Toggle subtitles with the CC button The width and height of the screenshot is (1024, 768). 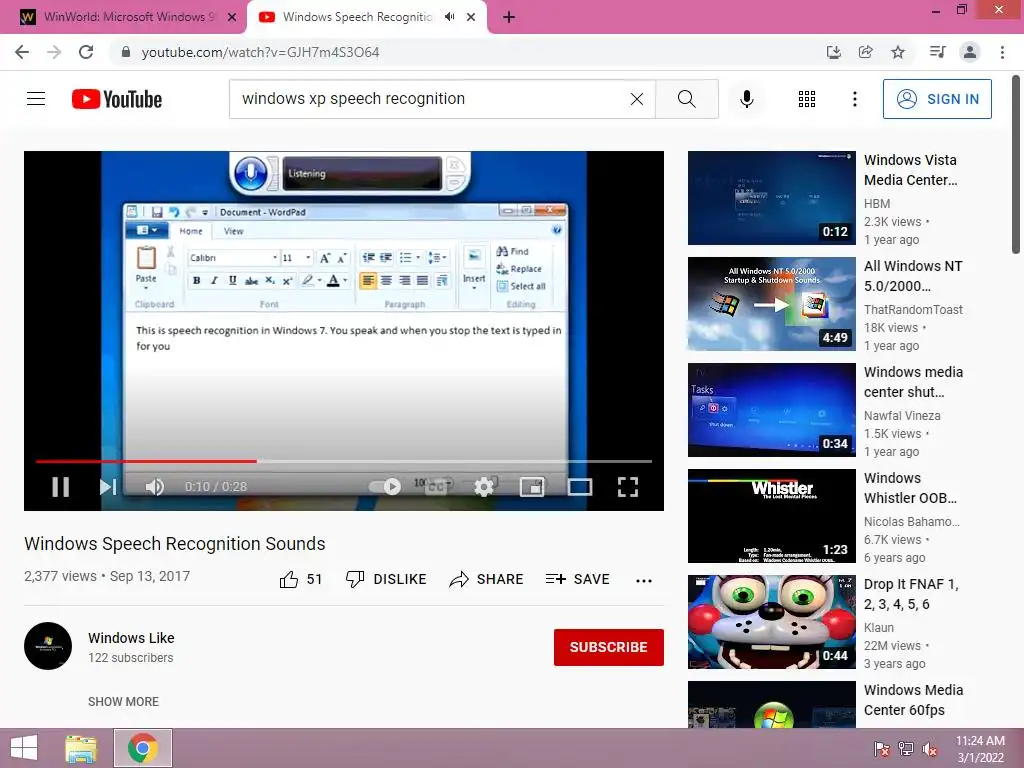point(436,487)
